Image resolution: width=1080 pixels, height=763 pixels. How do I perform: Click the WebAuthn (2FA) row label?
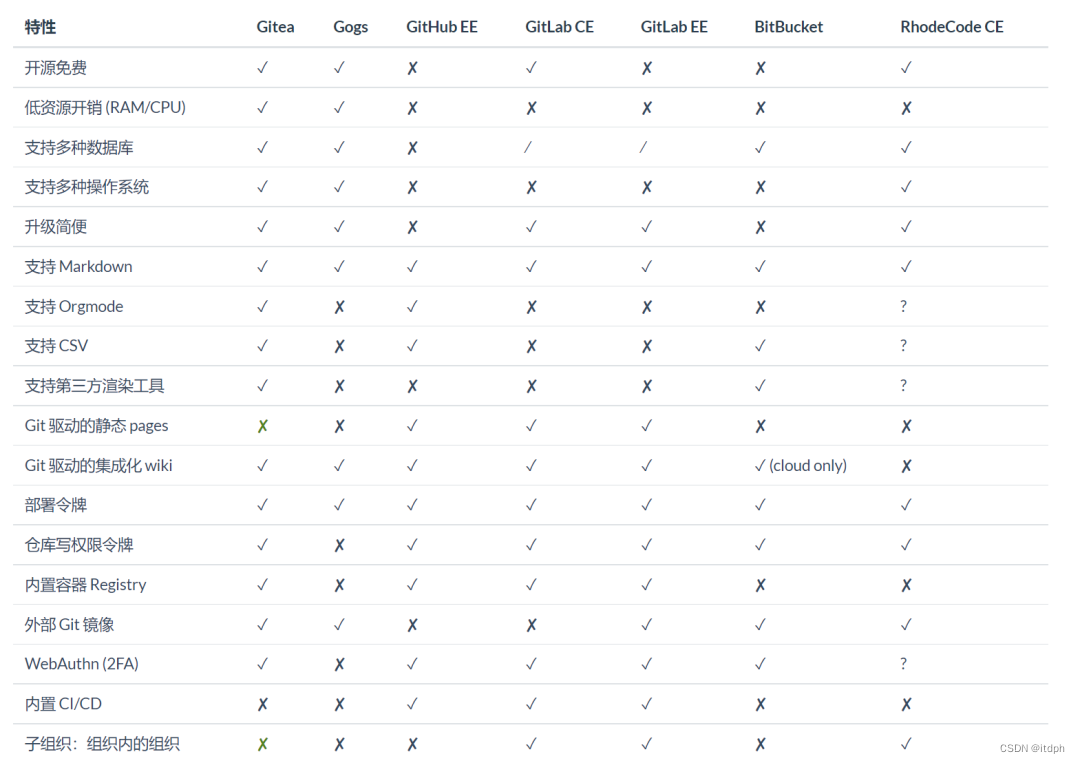point(81,664)
